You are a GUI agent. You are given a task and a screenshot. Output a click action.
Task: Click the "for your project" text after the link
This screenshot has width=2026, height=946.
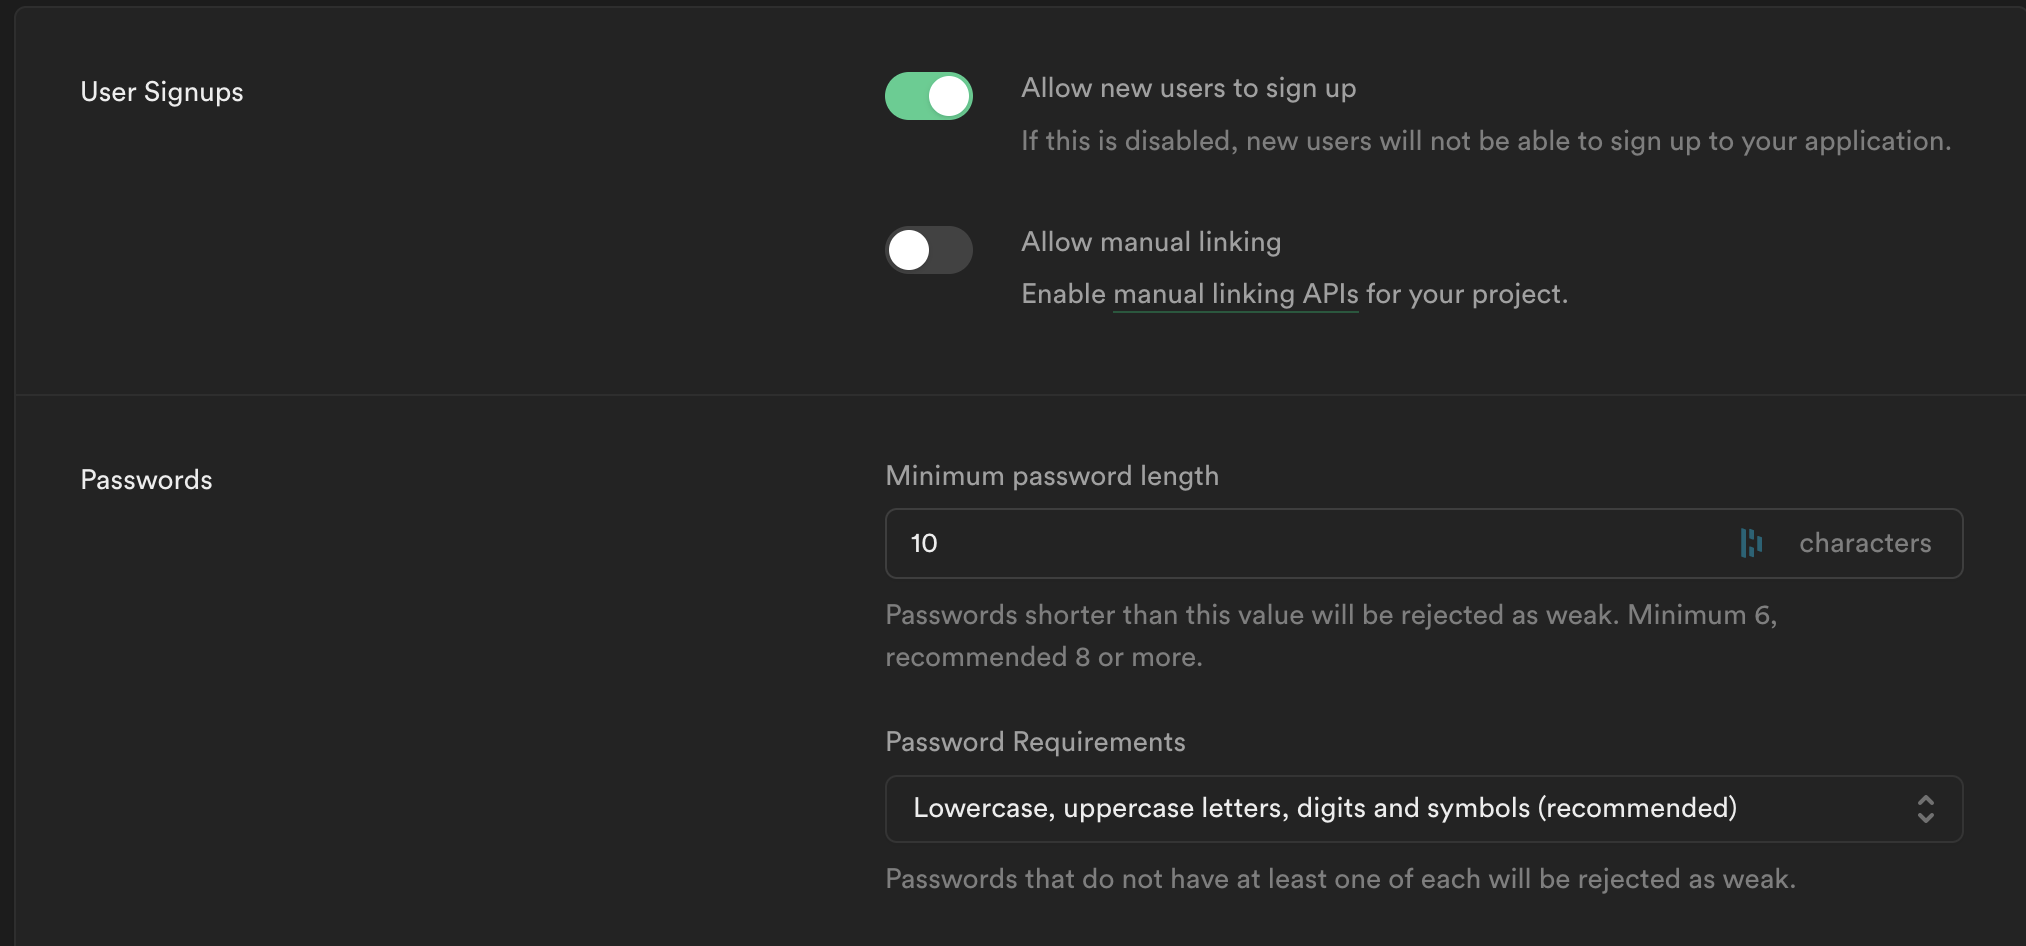1466,294
